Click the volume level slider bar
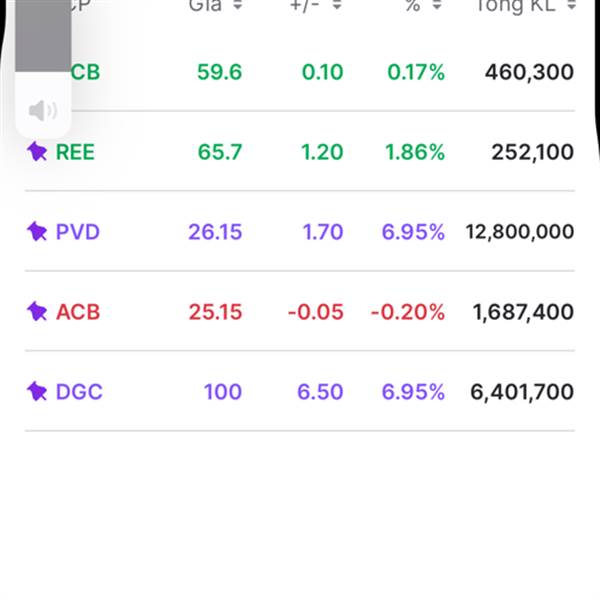Screen dimensions: 600x600 pos(43,40)
